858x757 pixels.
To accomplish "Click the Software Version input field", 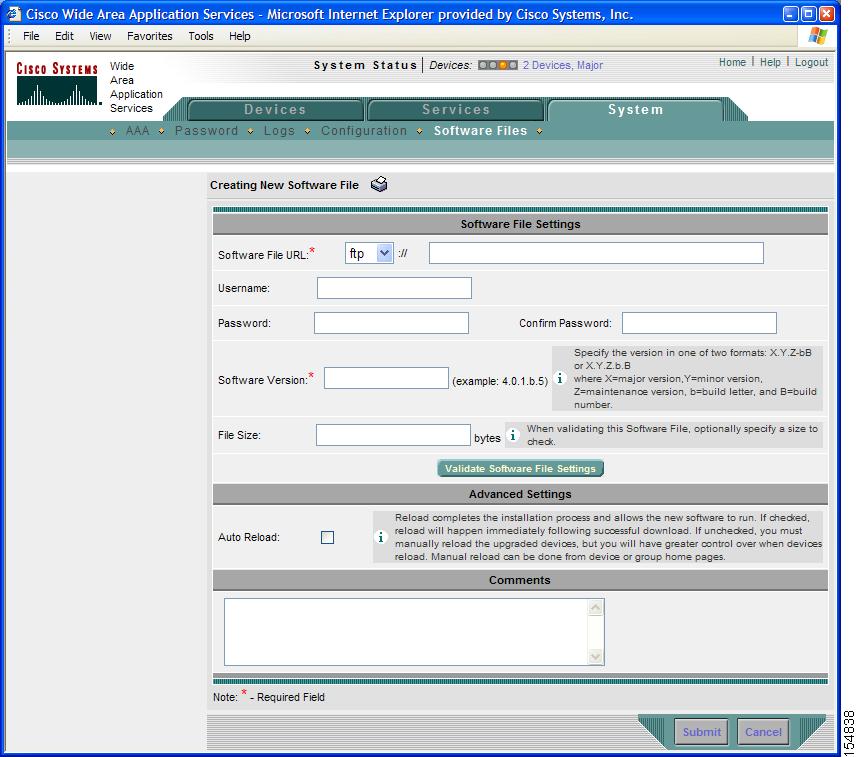I will coord(386,378).
